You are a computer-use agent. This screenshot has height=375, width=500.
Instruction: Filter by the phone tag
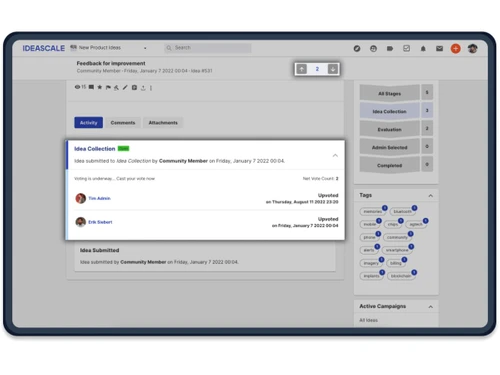[369, 237]
